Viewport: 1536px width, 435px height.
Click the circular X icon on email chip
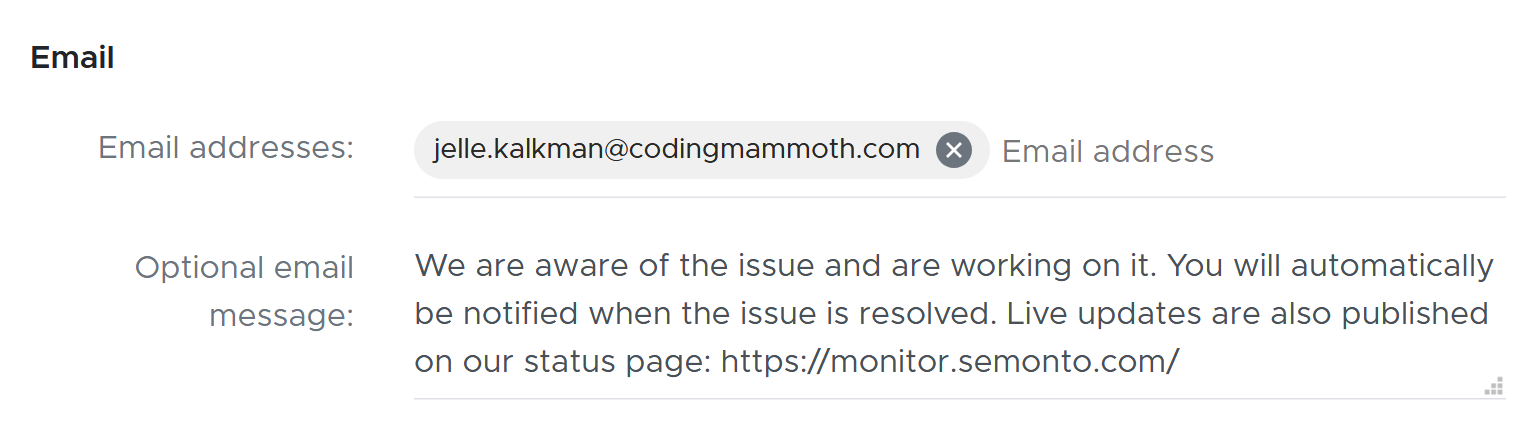[x=953, y=150]
